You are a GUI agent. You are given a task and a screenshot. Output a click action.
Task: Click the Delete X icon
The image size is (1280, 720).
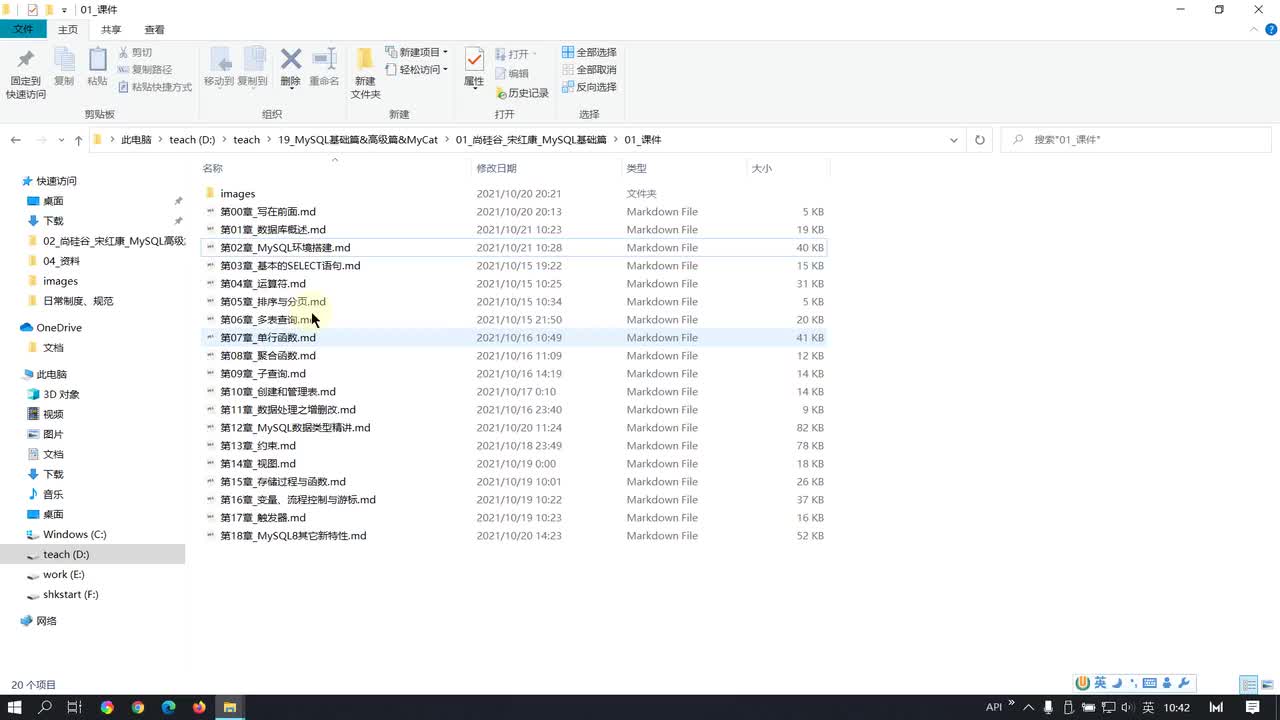click(x=291, y=67)
